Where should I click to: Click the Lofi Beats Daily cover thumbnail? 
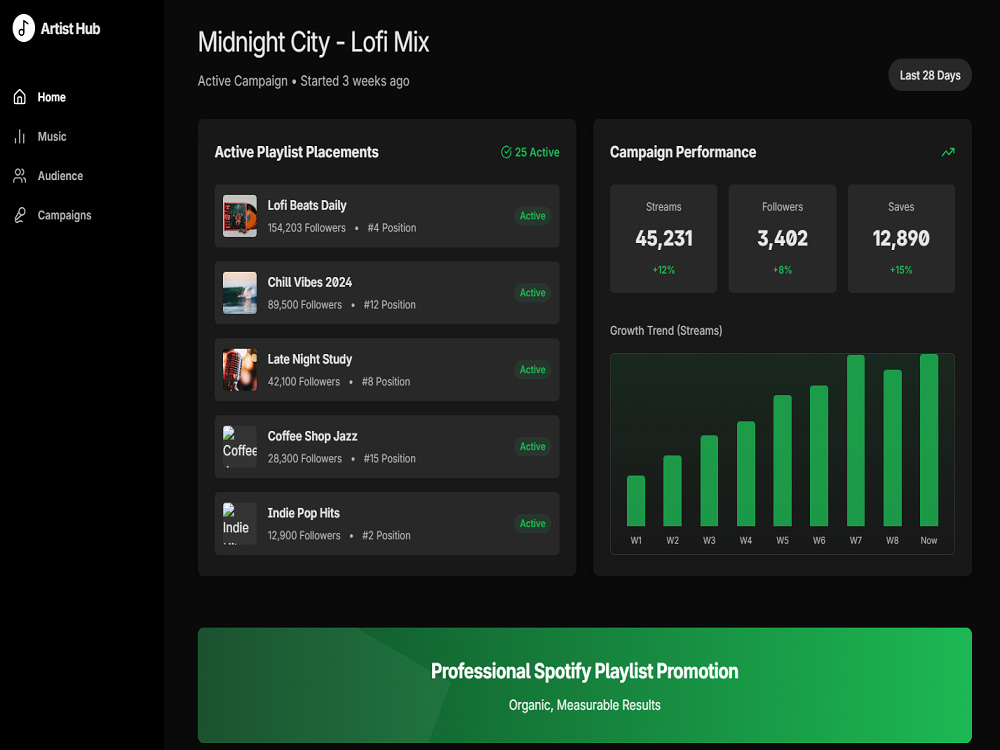click(240, 216)
